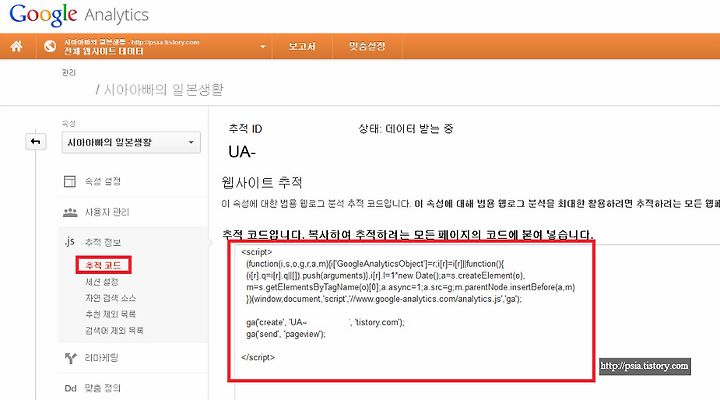Click the 시아아빠의 일본생활 page title

(x=163, y=89)
